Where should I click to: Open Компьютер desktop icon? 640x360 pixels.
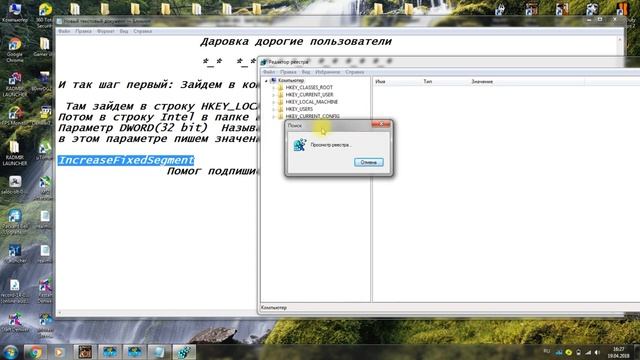15,12
